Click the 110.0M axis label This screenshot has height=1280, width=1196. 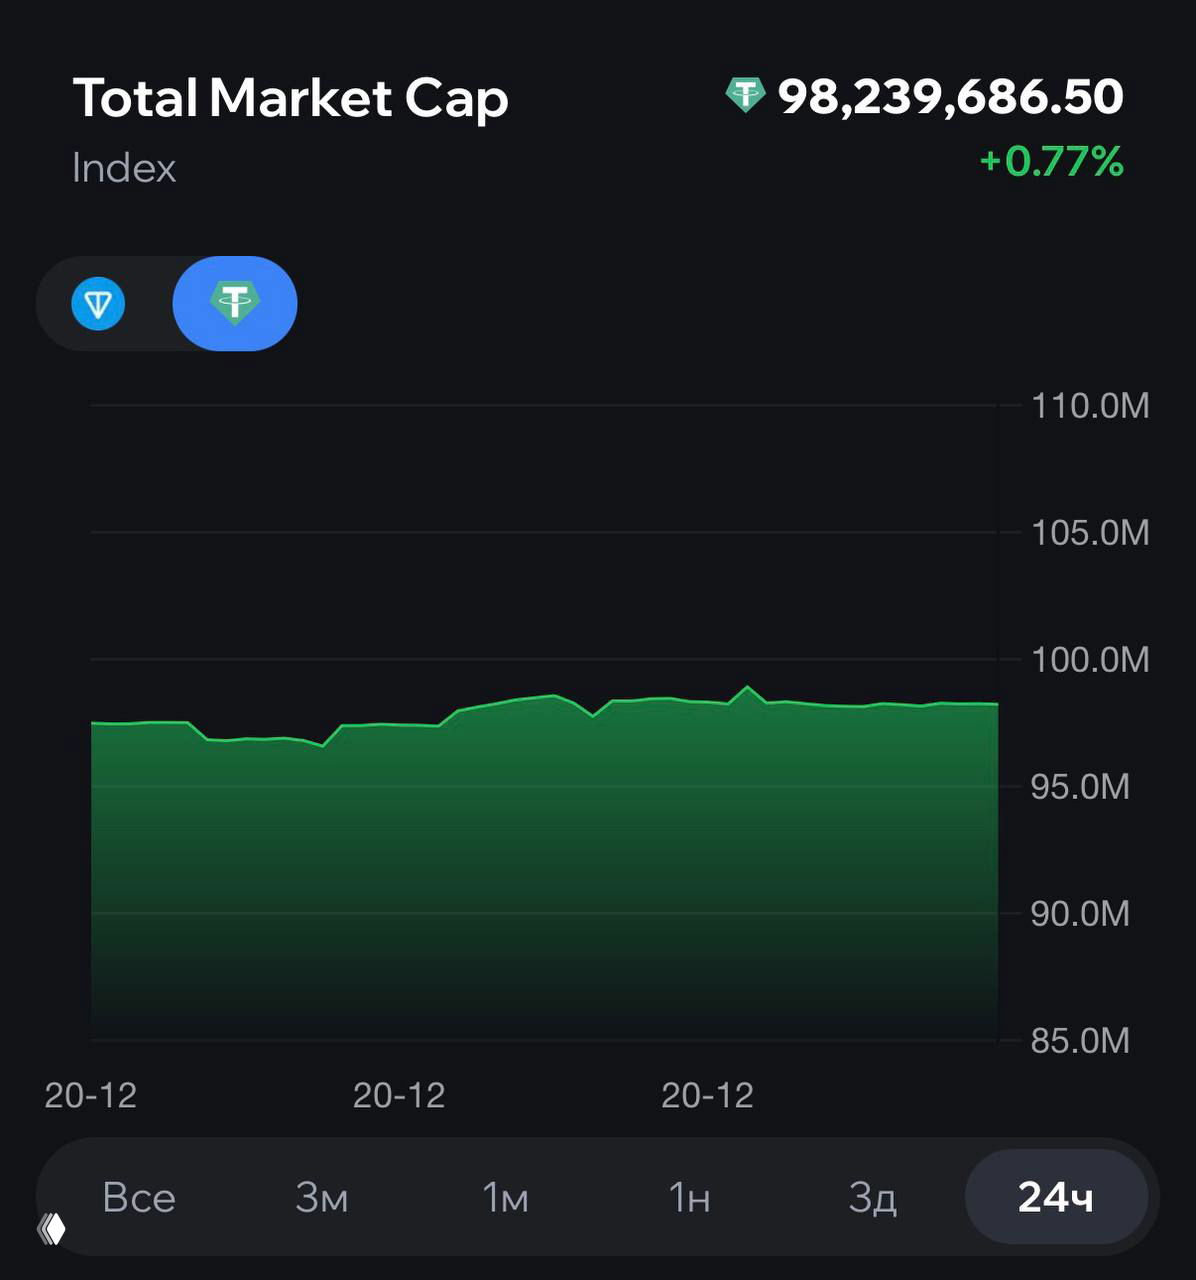[x=1090, y=406]
